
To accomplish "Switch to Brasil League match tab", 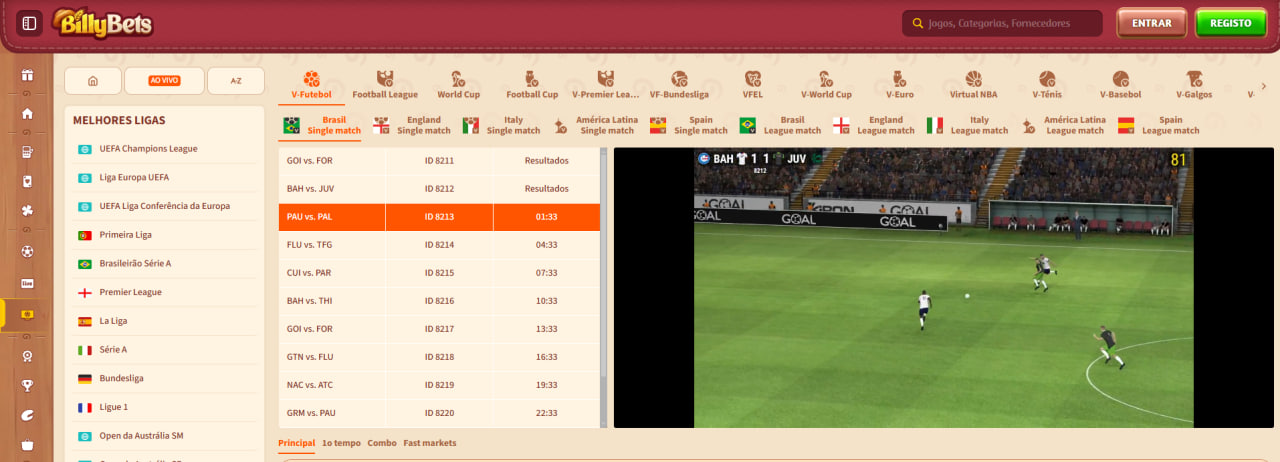I will click(780, 125).
